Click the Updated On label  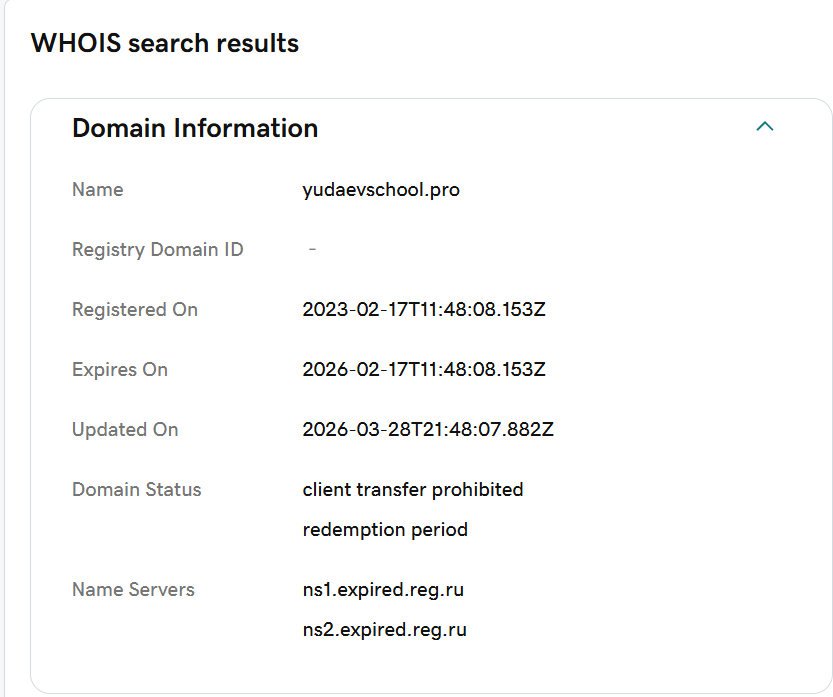coord(125,430)
